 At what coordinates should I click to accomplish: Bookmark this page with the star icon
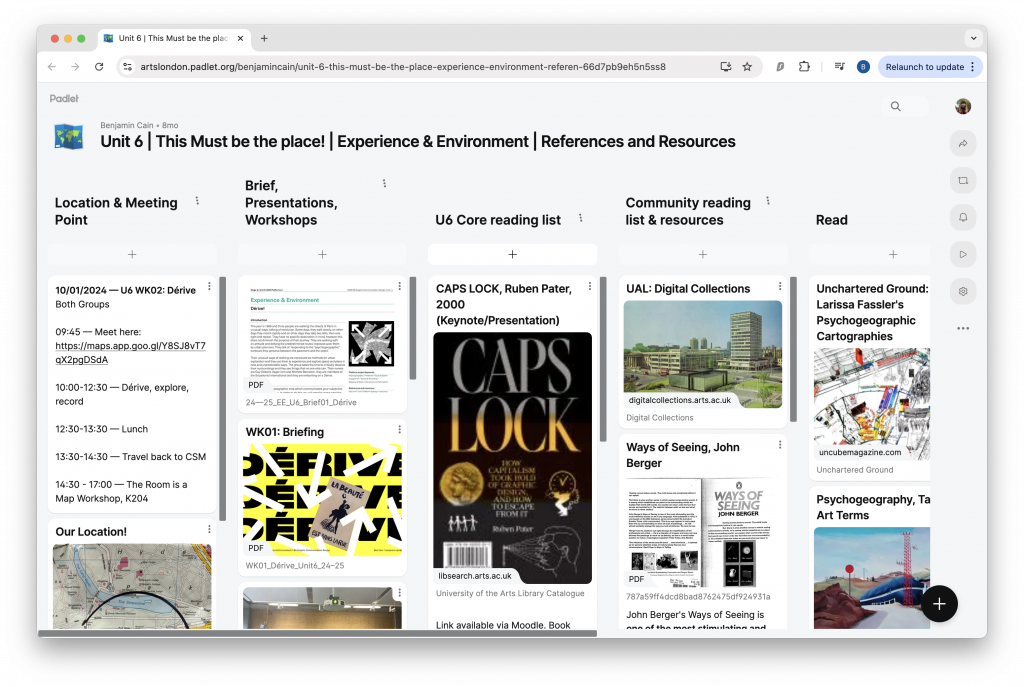pyautogui.click(x=747, y=67)
